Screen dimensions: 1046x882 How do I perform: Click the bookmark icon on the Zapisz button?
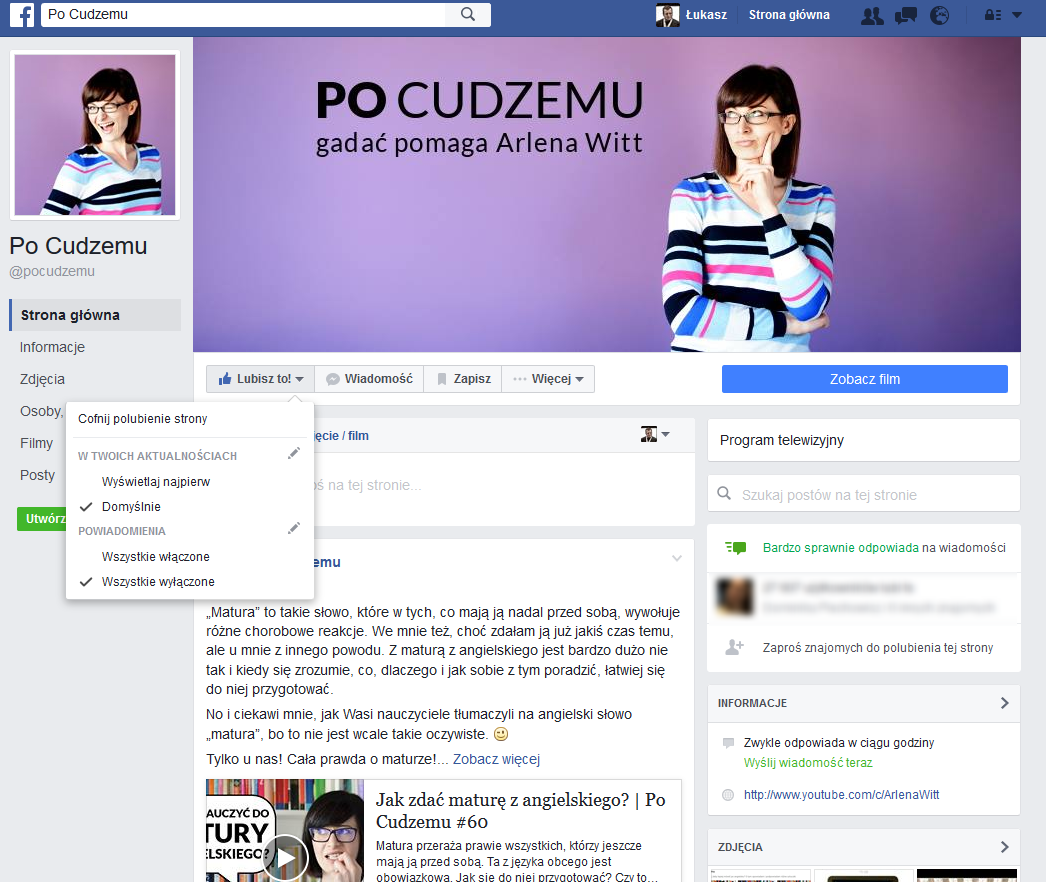pyautogui.click(x=442, y=379)
